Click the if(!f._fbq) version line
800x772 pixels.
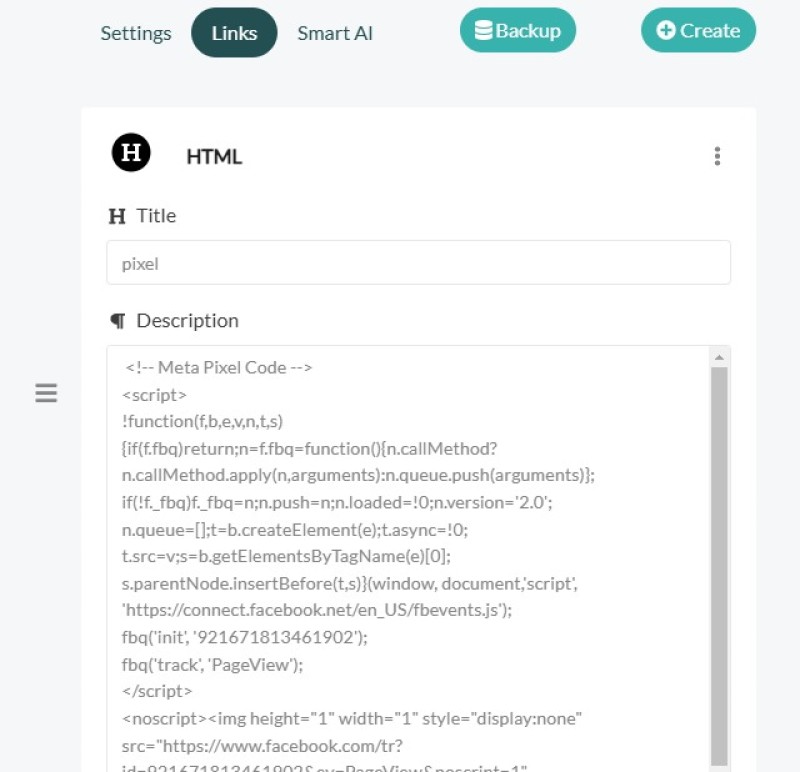[337, 503]
